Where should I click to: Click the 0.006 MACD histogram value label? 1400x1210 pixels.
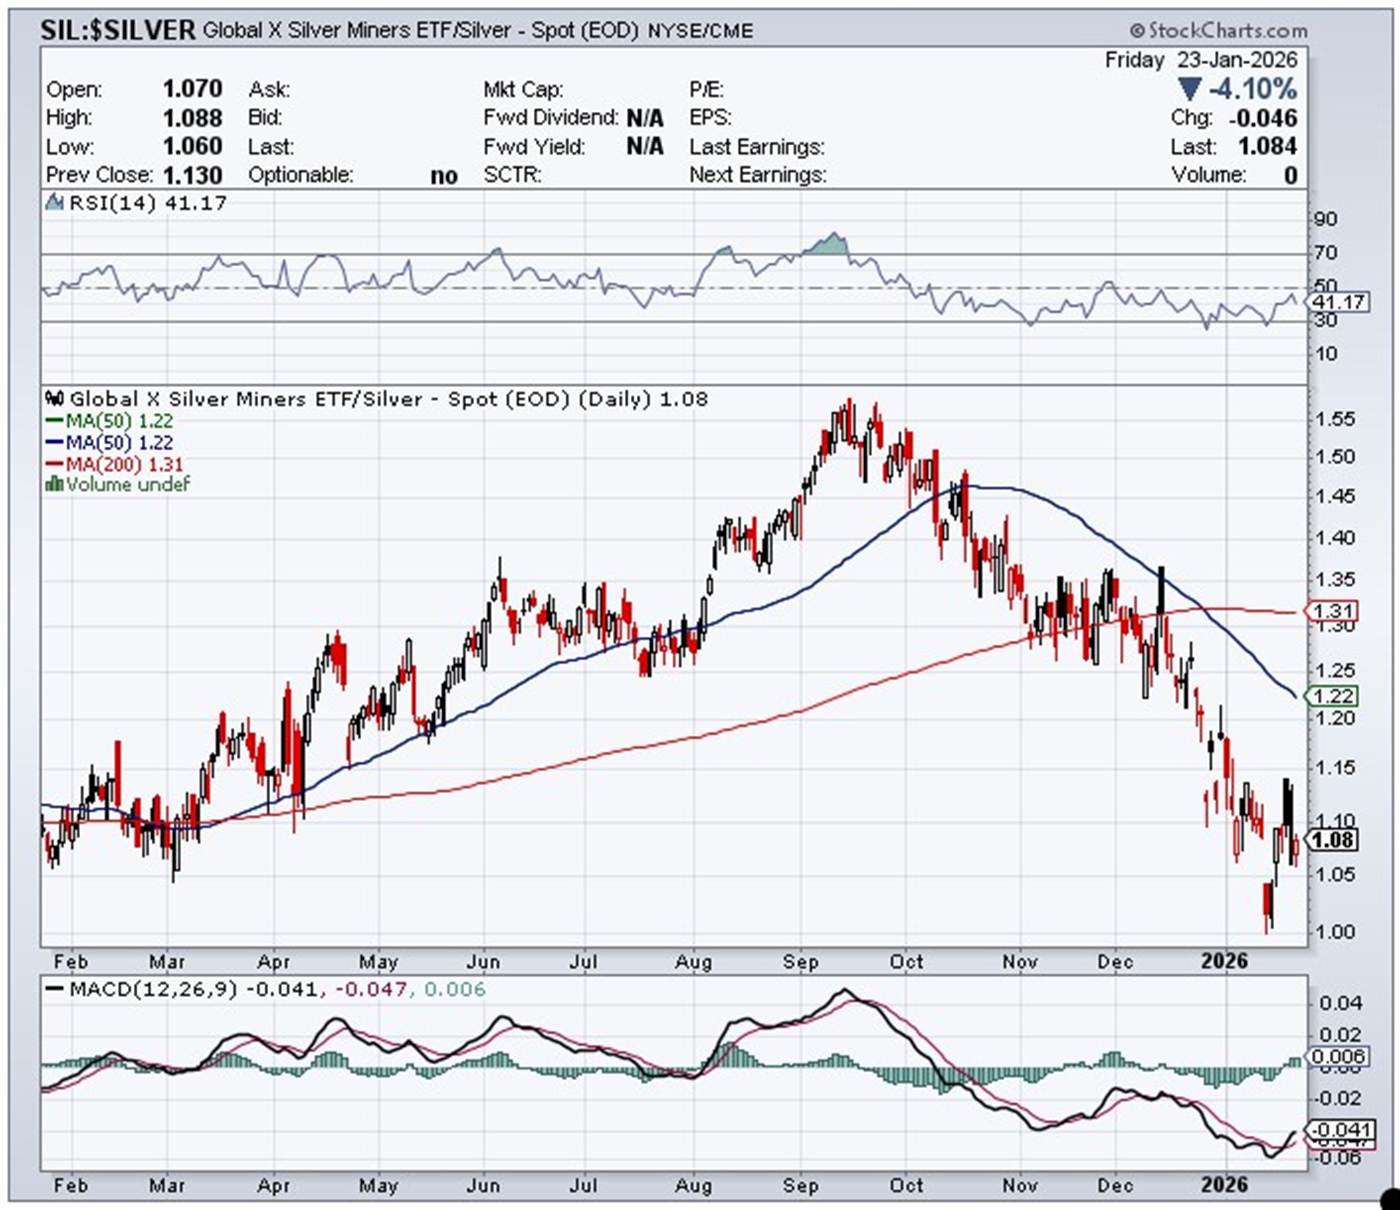tap(1338, 1057)
